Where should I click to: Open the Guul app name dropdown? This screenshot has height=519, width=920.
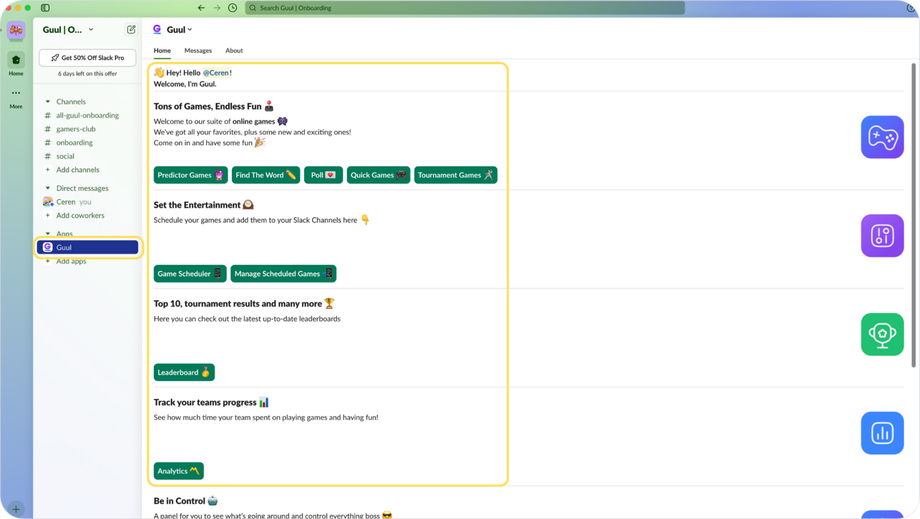[x=179, y=29]
